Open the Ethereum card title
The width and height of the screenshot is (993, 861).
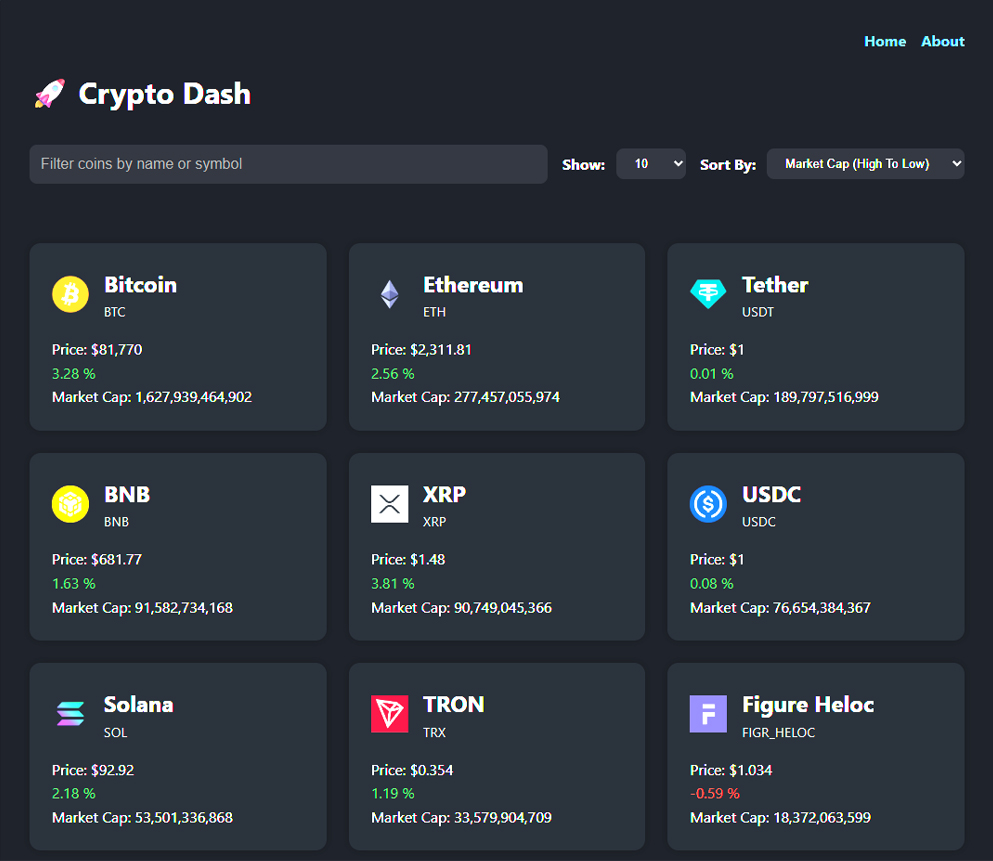(473, 285)
